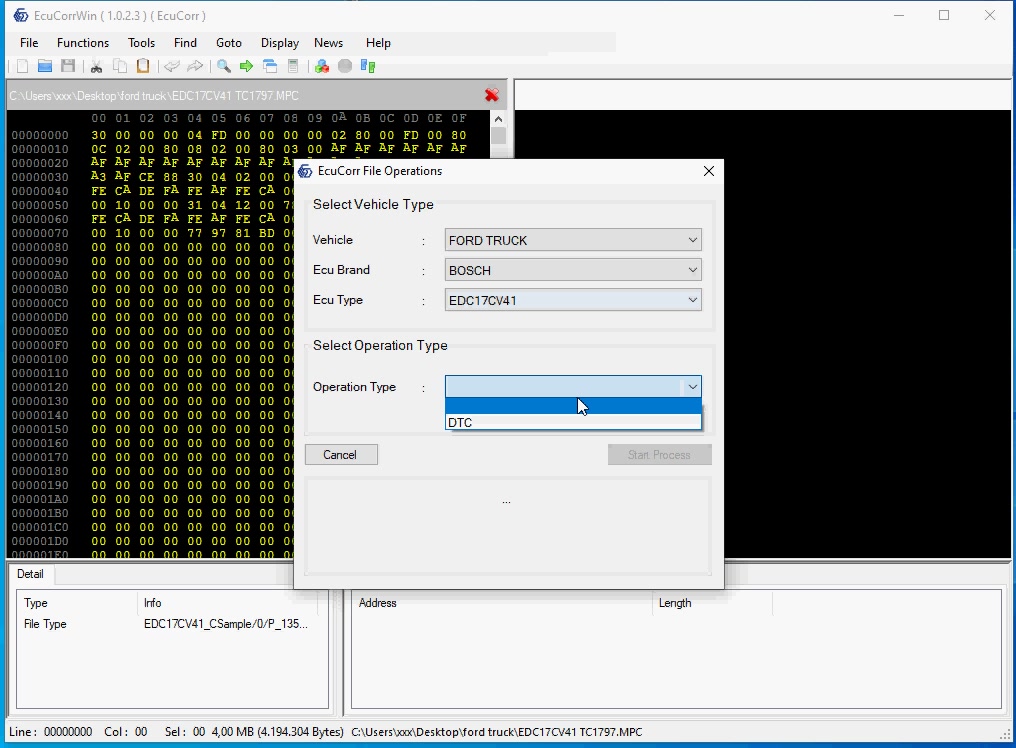
Task: Click the cascade windows toolbar icon
Action: pos(270,66)
